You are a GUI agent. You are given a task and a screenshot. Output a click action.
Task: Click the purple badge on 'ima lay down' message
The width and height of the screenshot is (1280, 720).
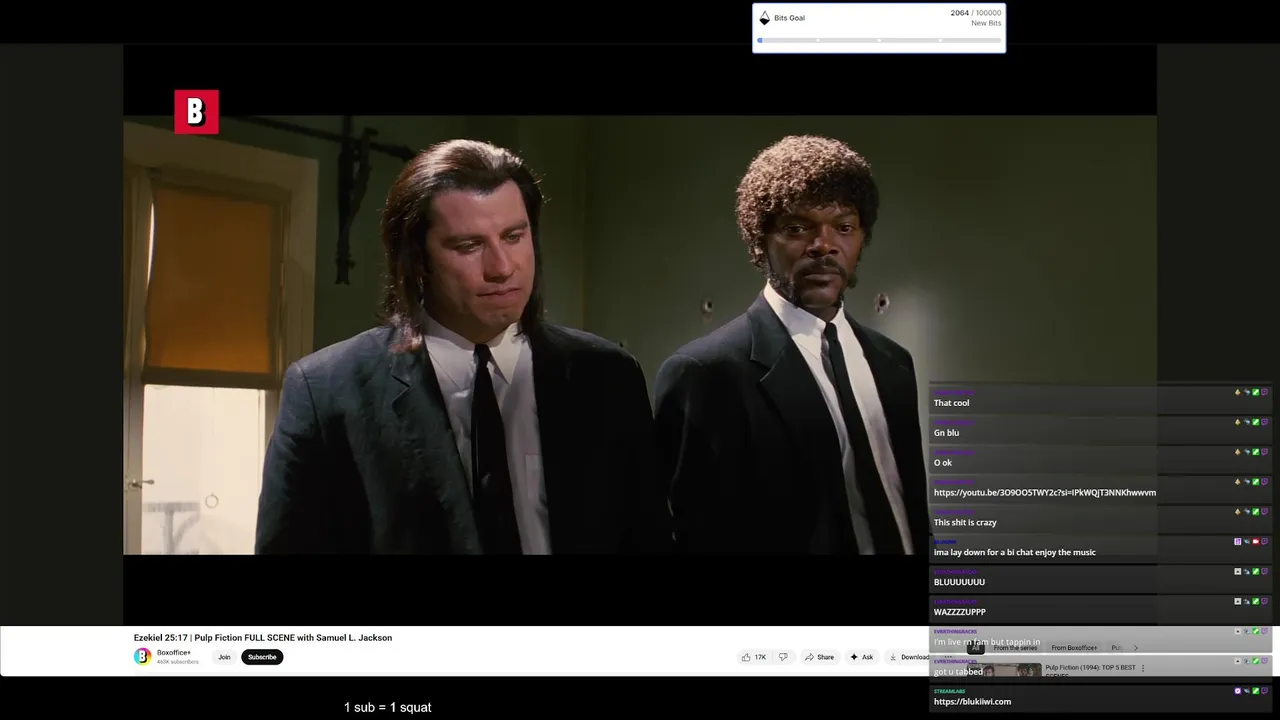pos(1237,541)
